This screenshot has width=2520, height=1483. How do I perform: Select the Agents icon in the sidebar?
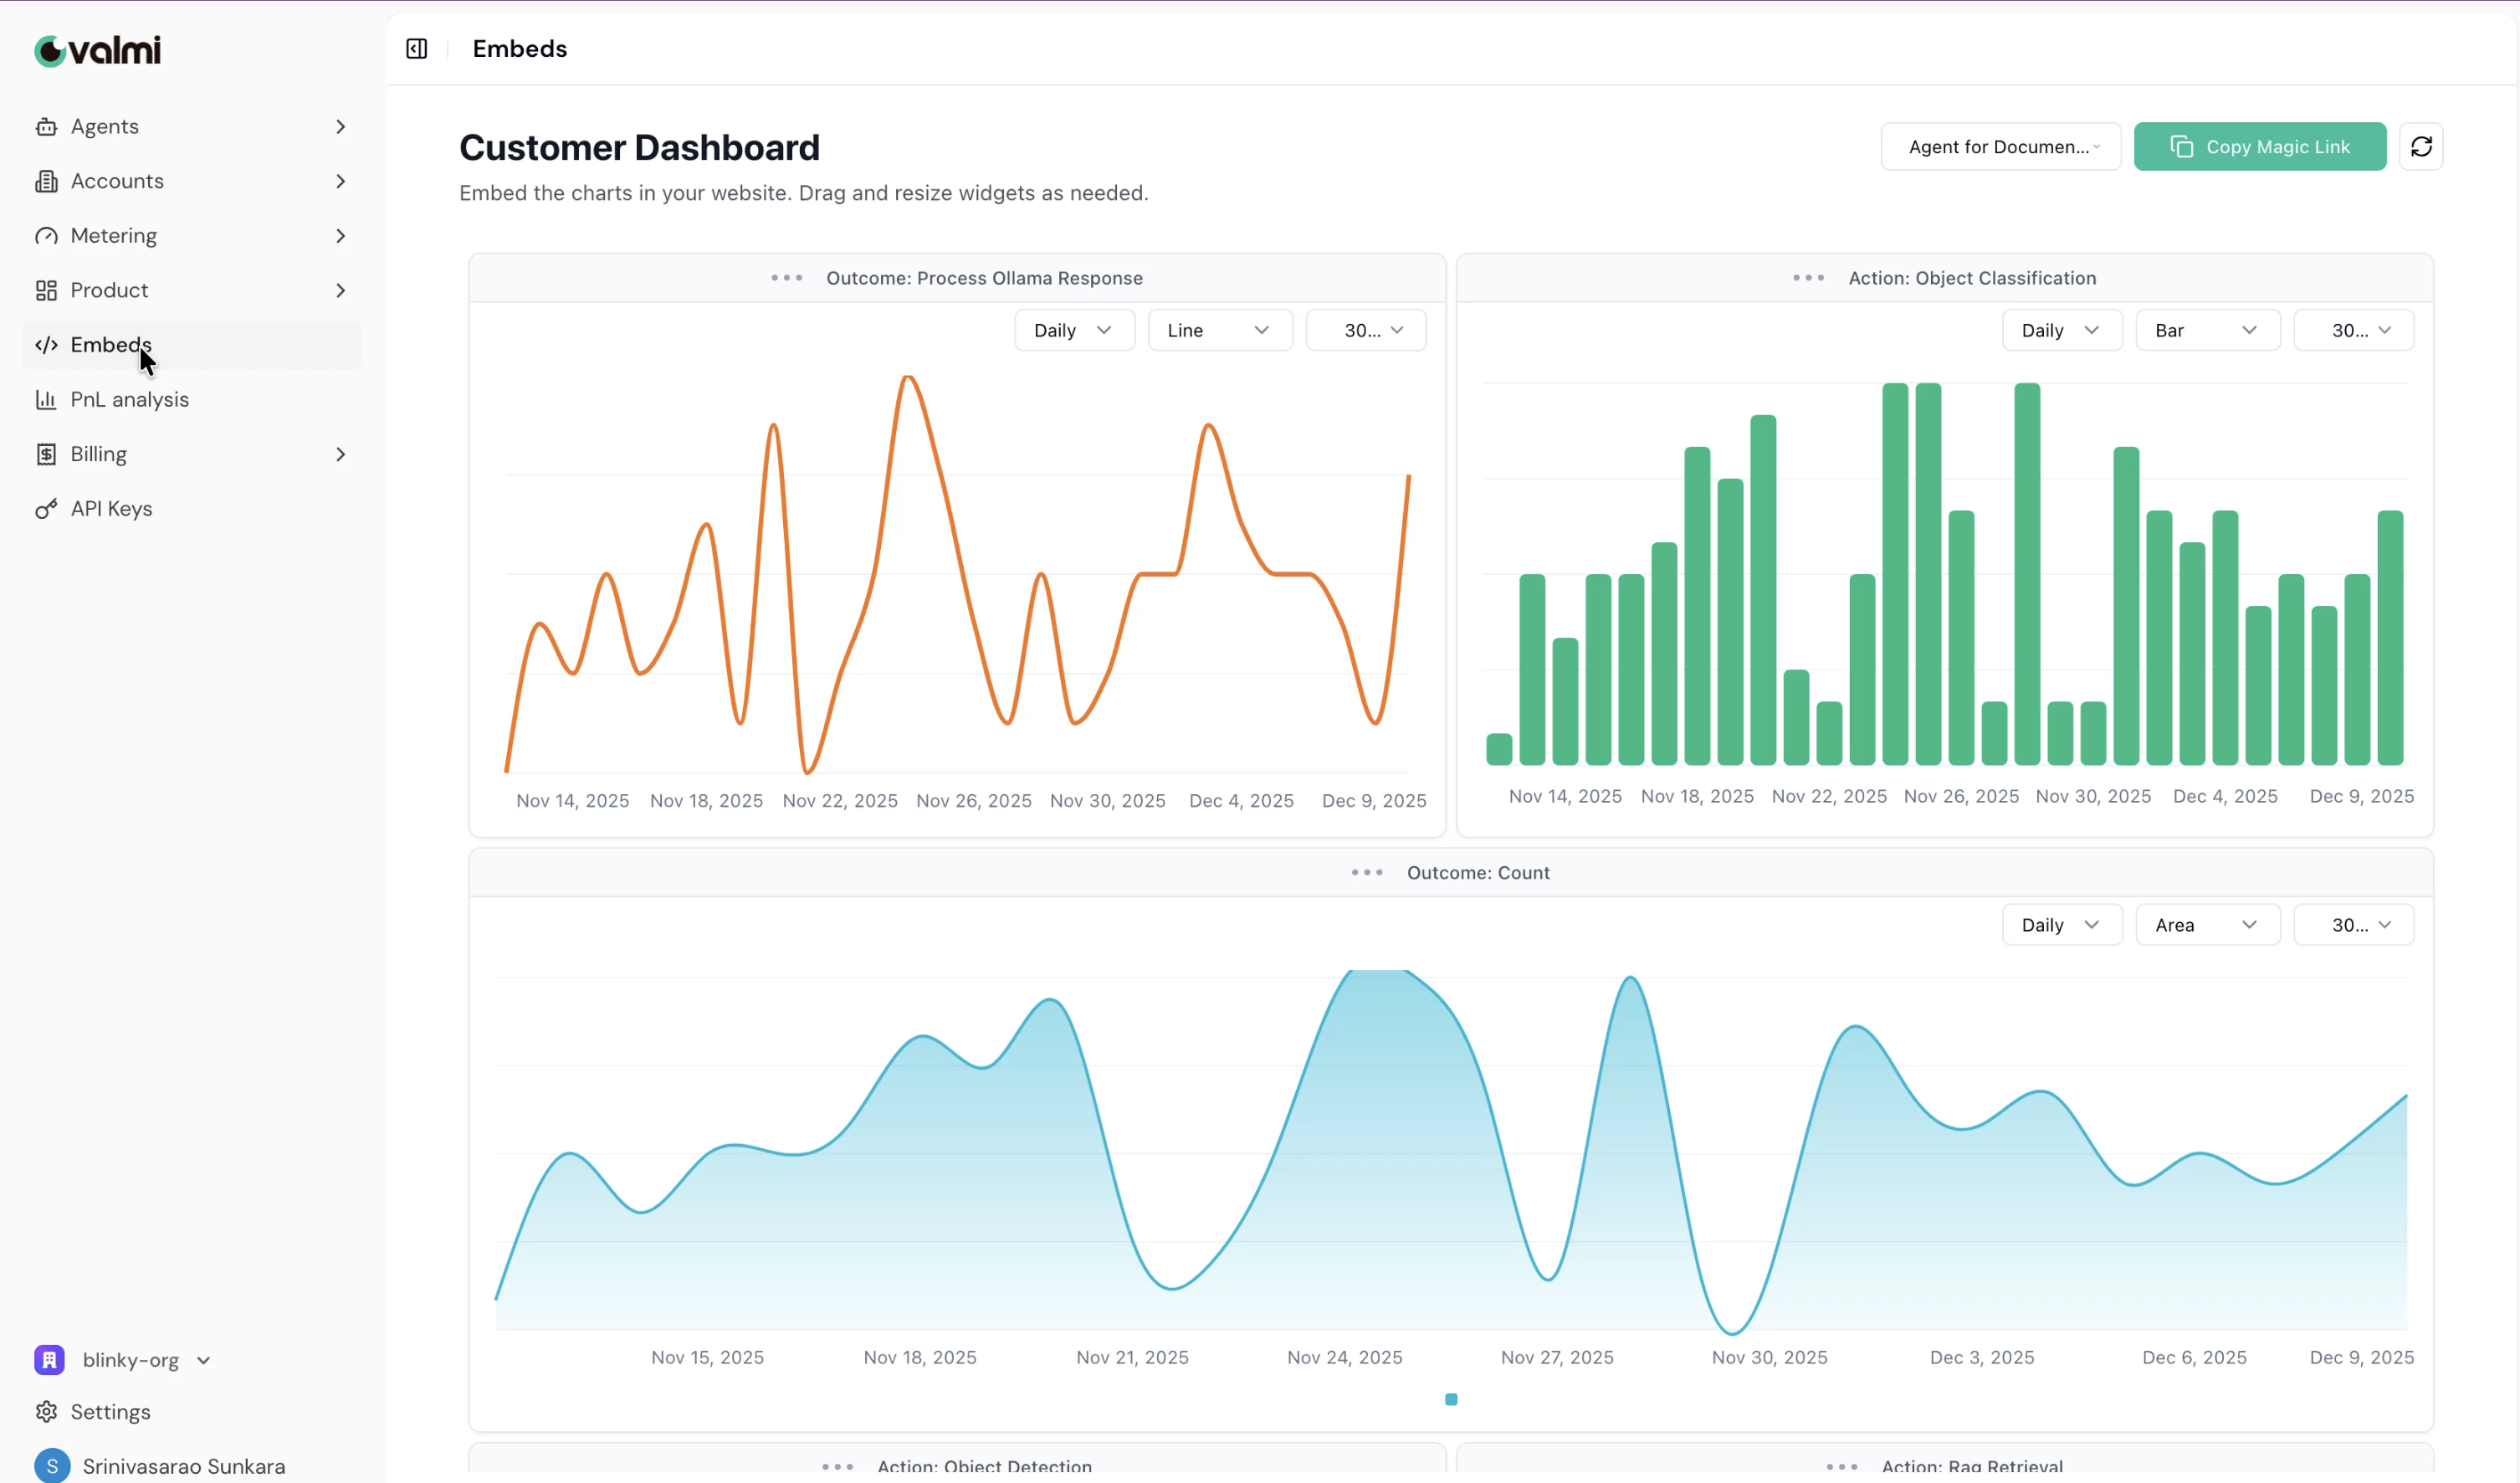47,126
